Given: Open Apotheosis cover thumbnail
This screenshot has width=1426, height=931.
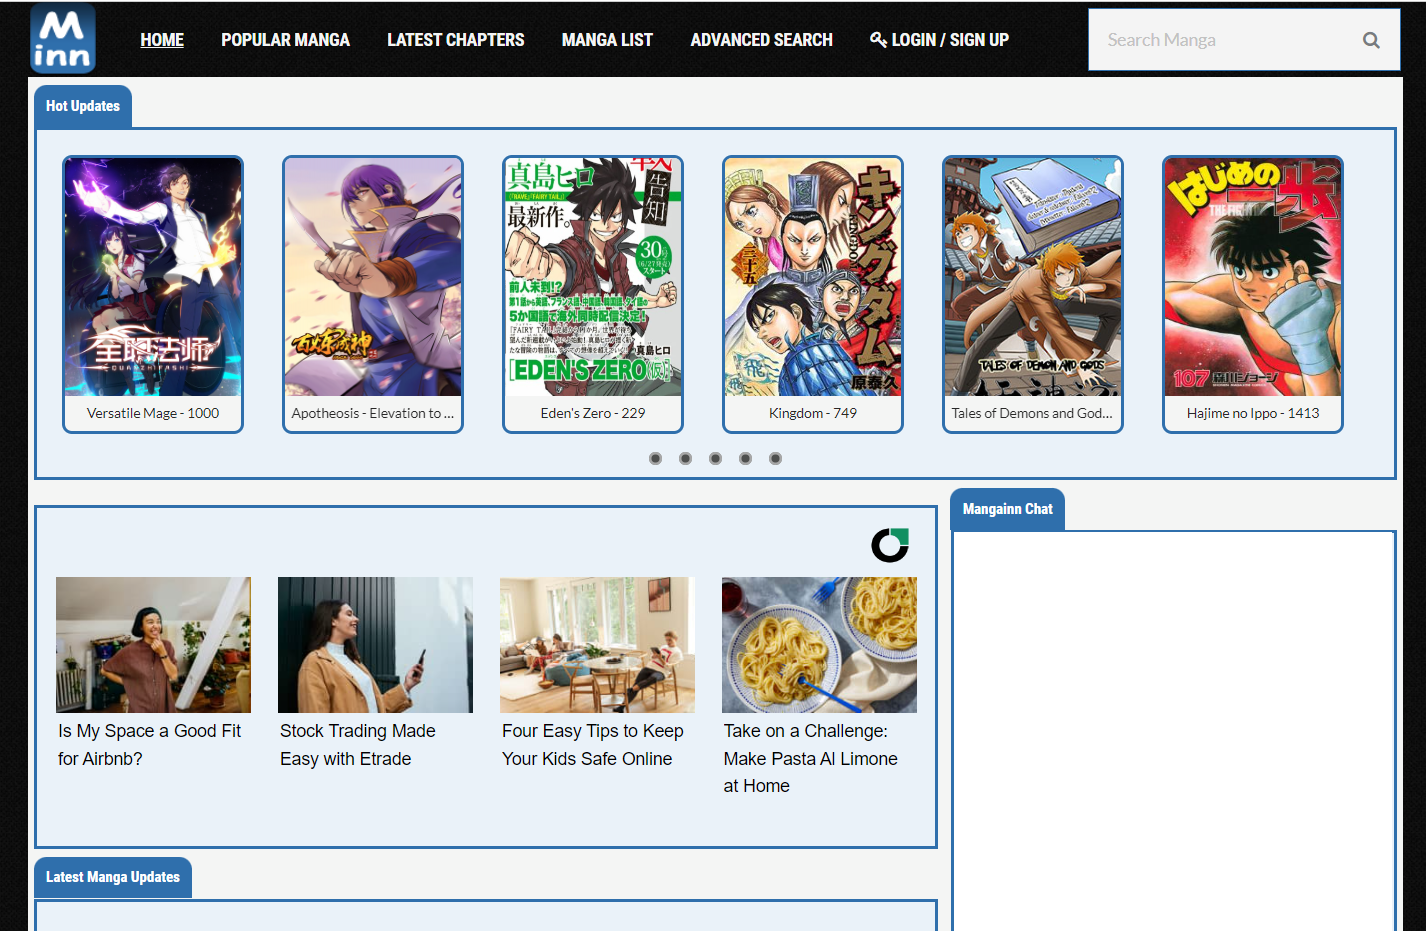Looking at the screenshot, I should (373, 277).
